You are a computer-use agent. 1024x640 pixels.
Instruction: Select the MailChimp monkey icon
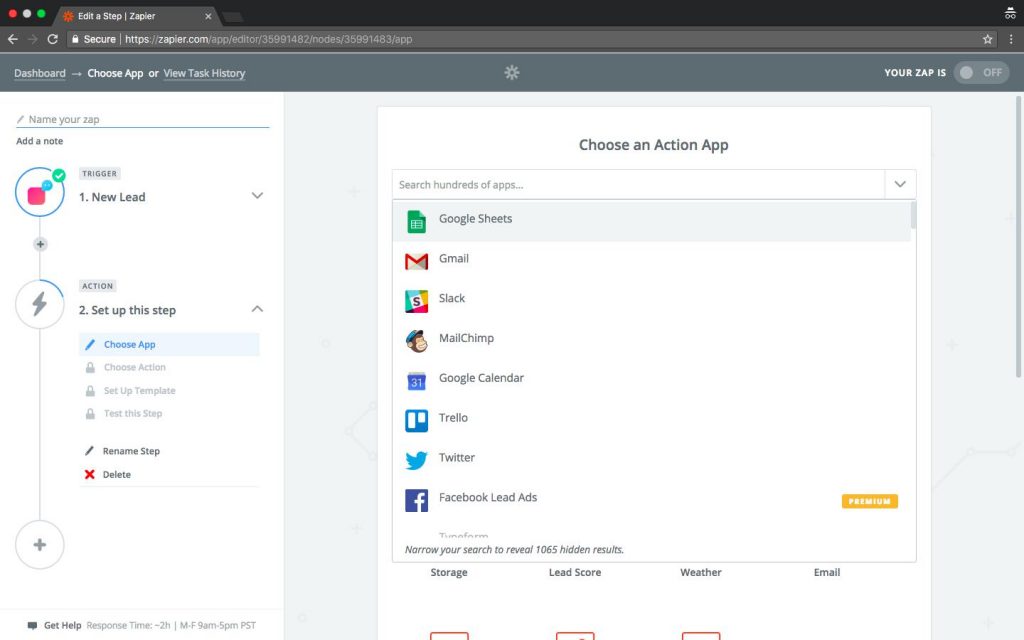tap(416, 341)
